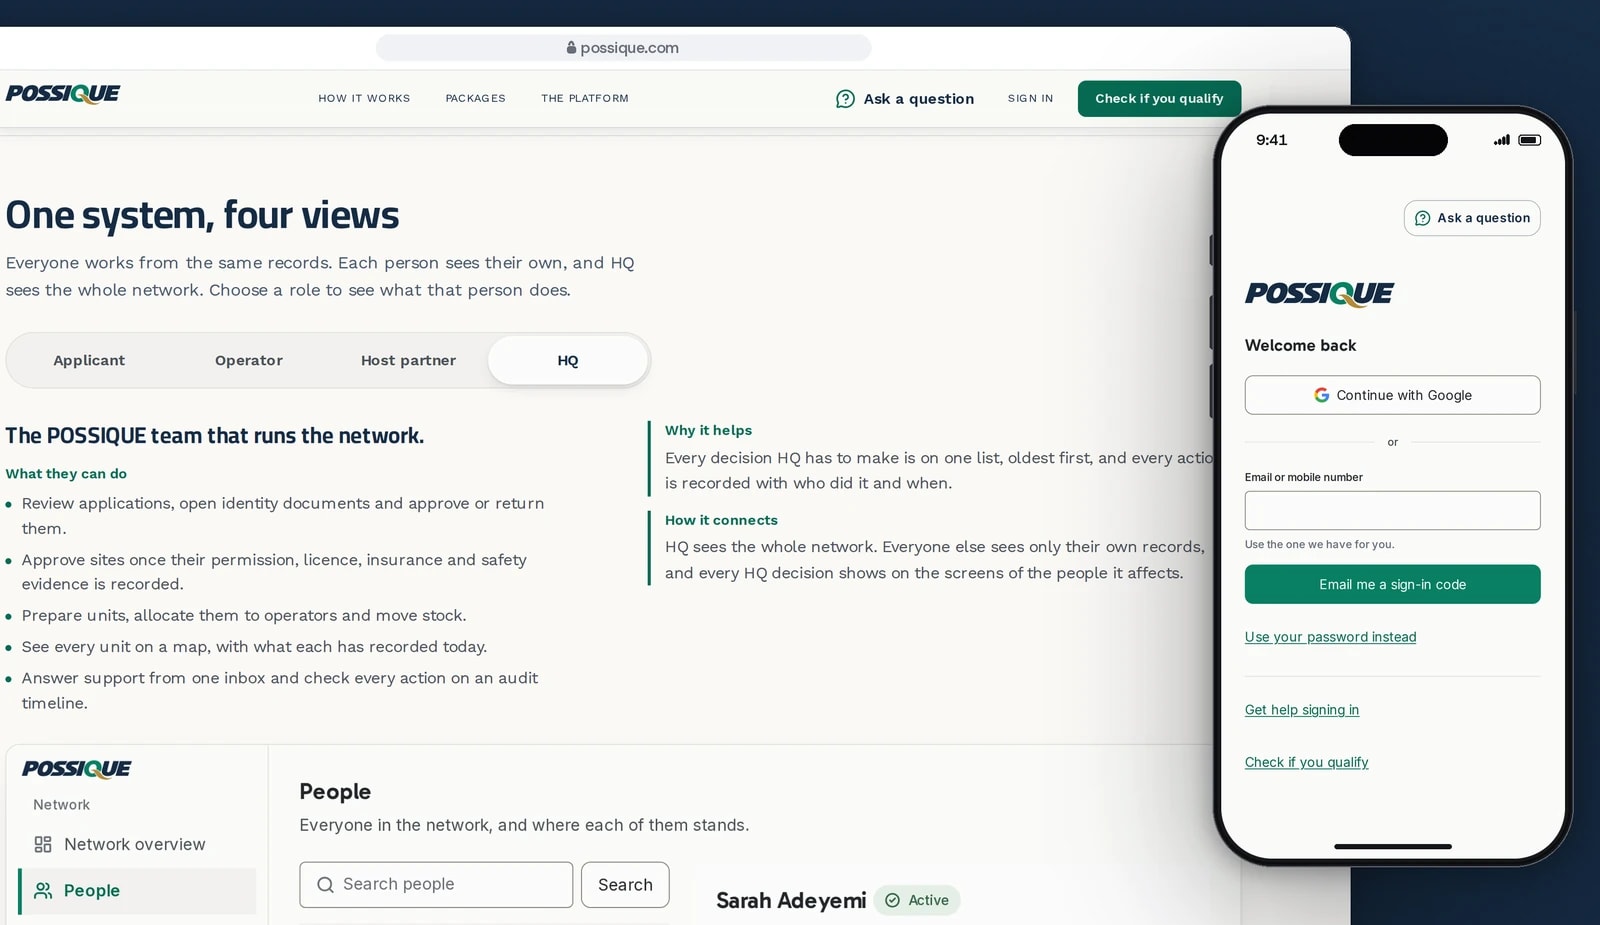Click the phone signal strength icon
Image resolution: width=1600 pixels, height=925 pixels.
[1502, 140]
